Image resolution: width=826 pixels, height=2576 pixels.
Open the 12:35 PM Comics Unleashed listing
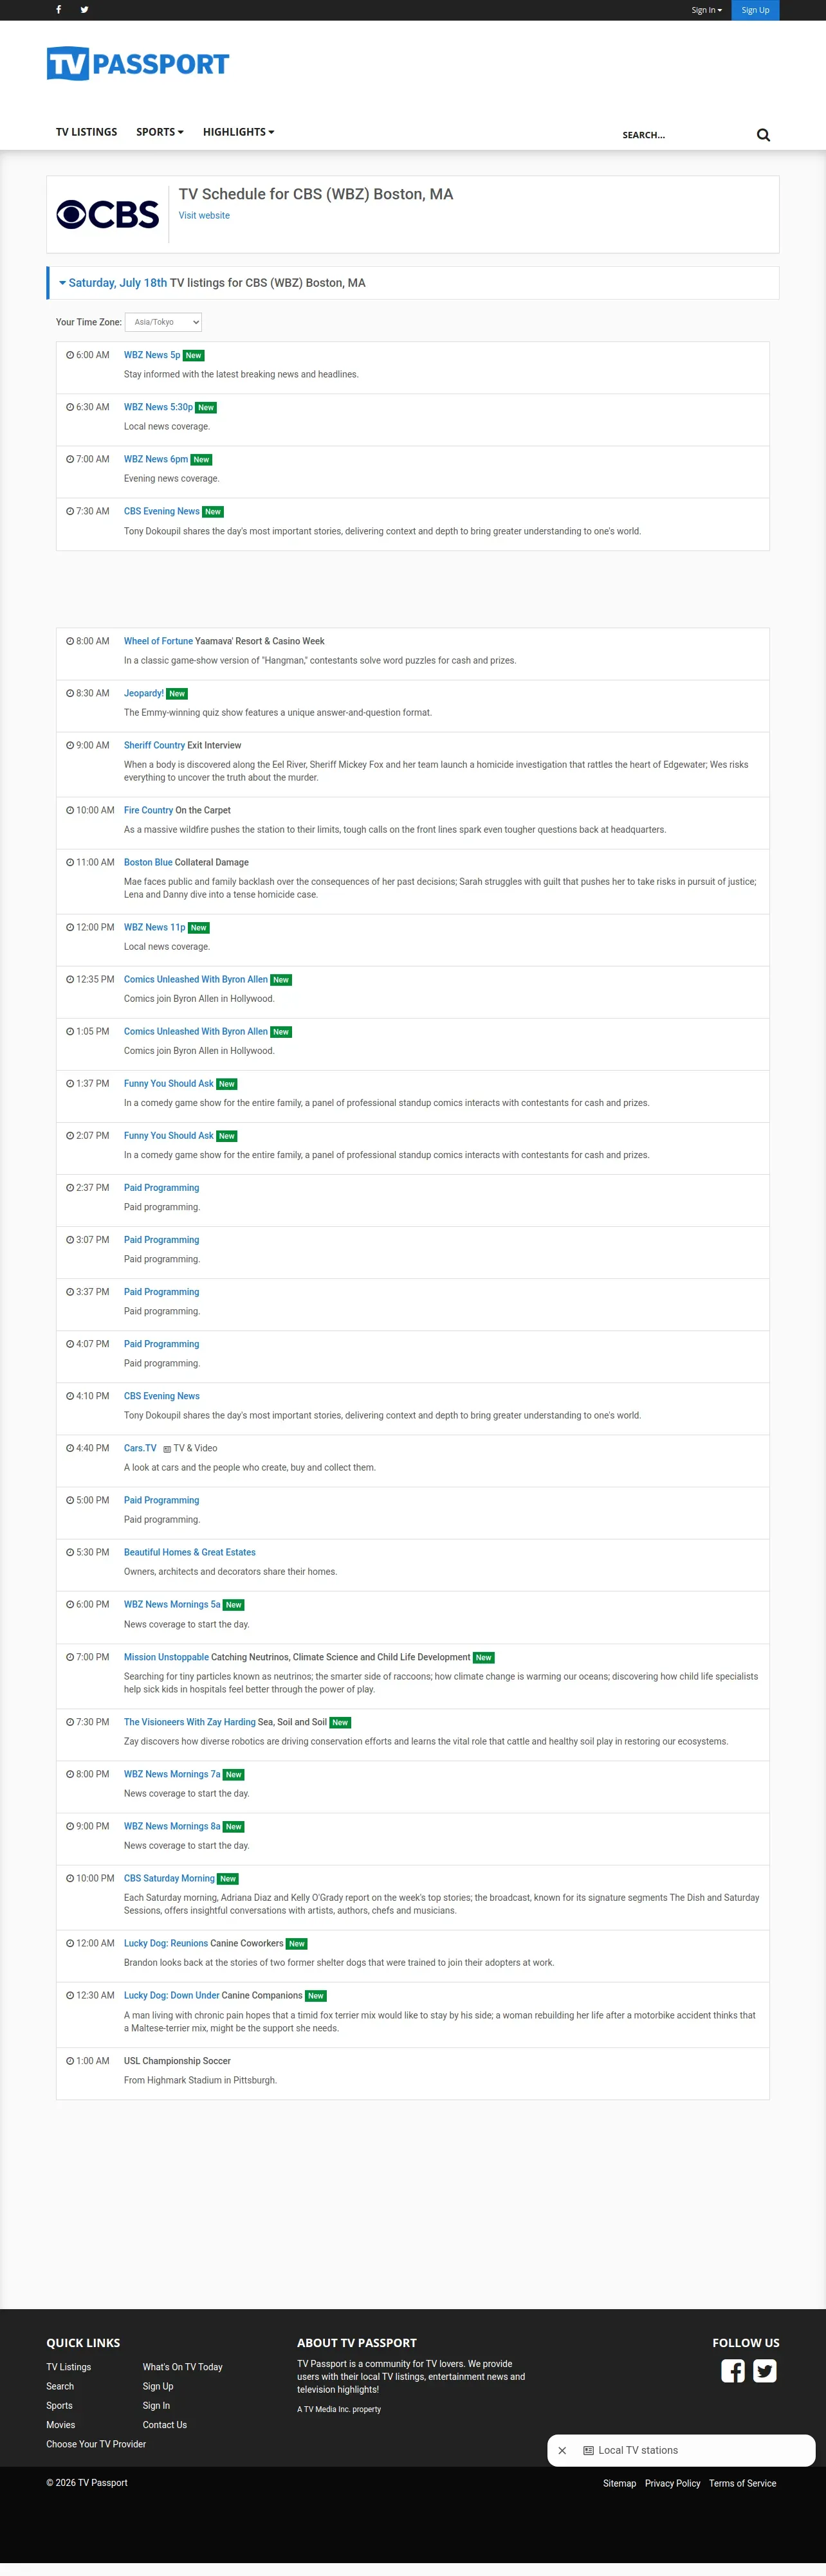[196, 979]
